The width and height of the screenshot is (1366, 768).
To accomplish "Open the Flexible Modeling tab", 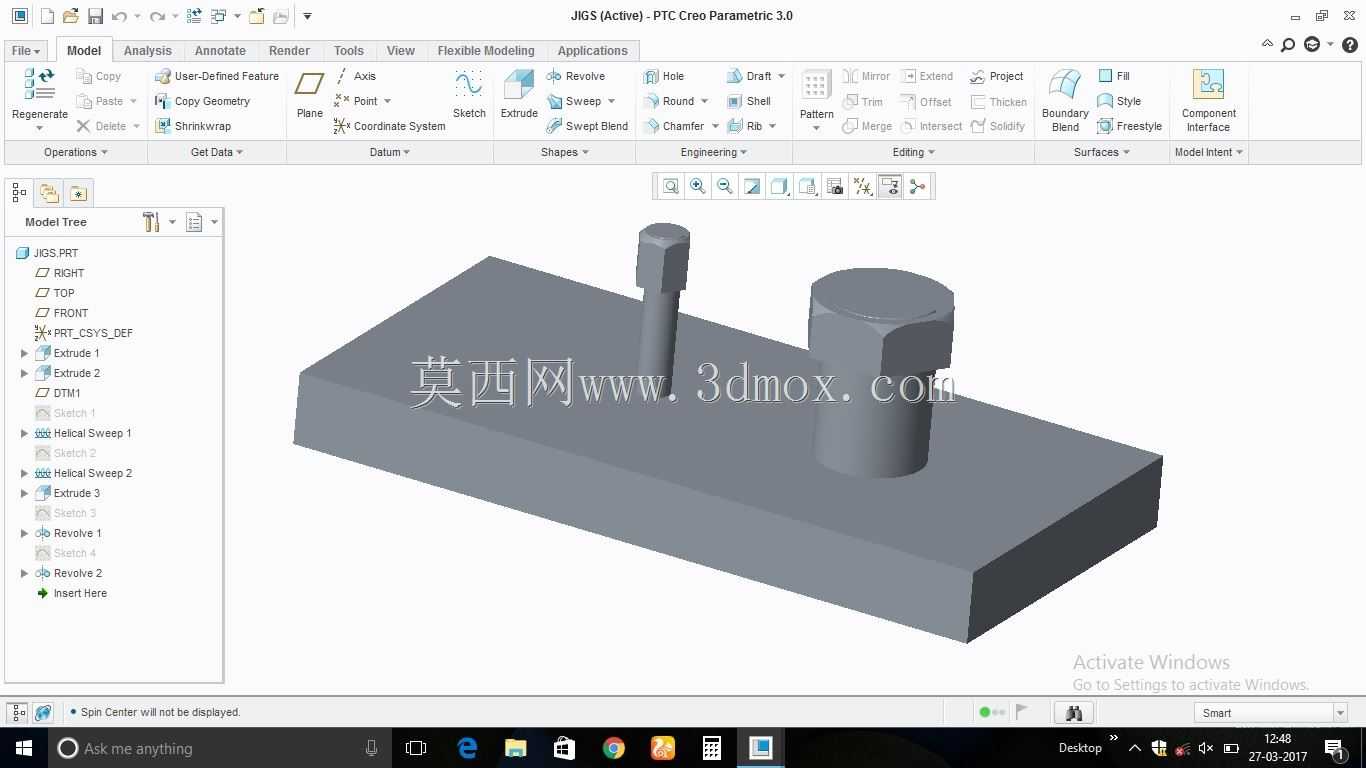I will click(486, 50).
